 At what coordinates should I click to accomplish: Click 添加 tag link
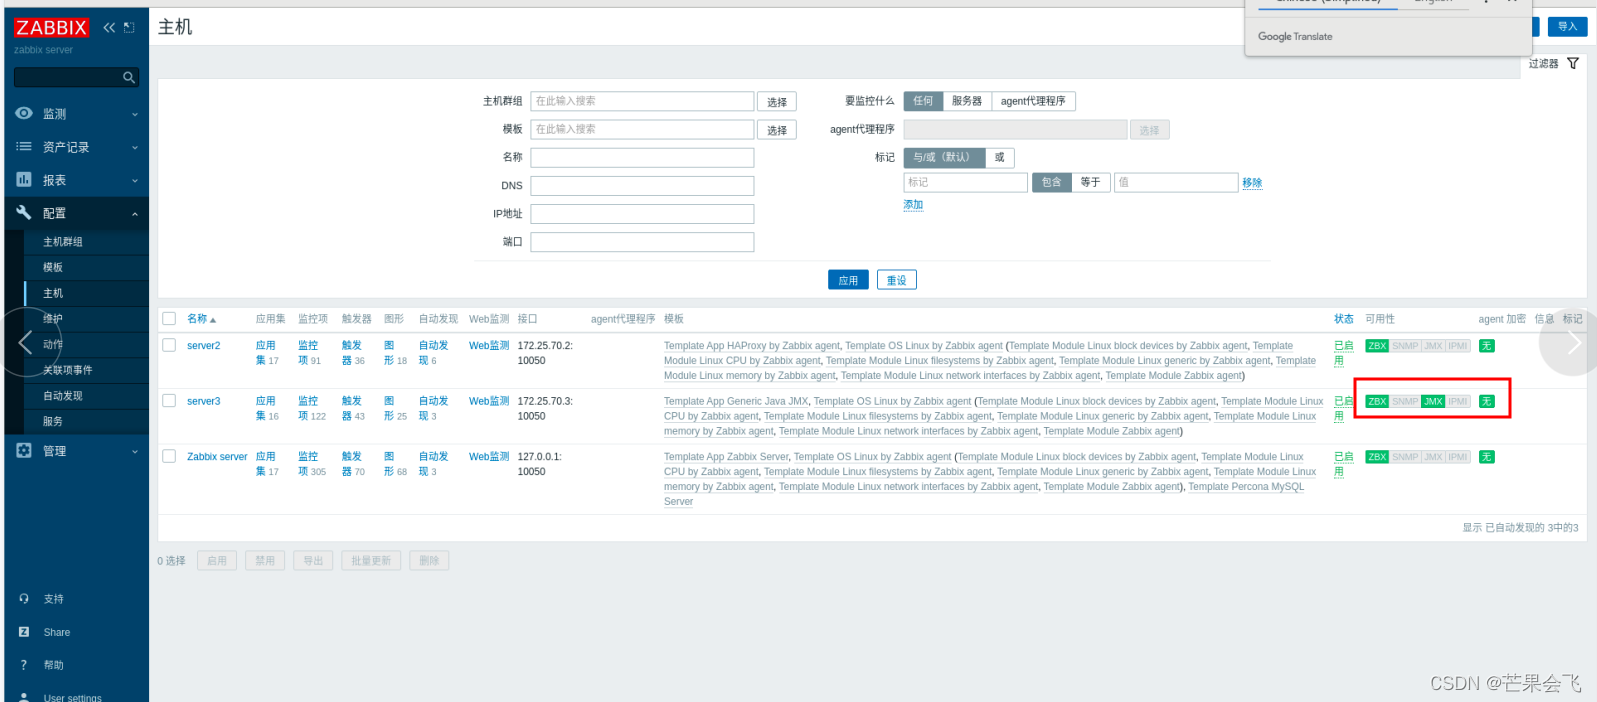point(914,205)
